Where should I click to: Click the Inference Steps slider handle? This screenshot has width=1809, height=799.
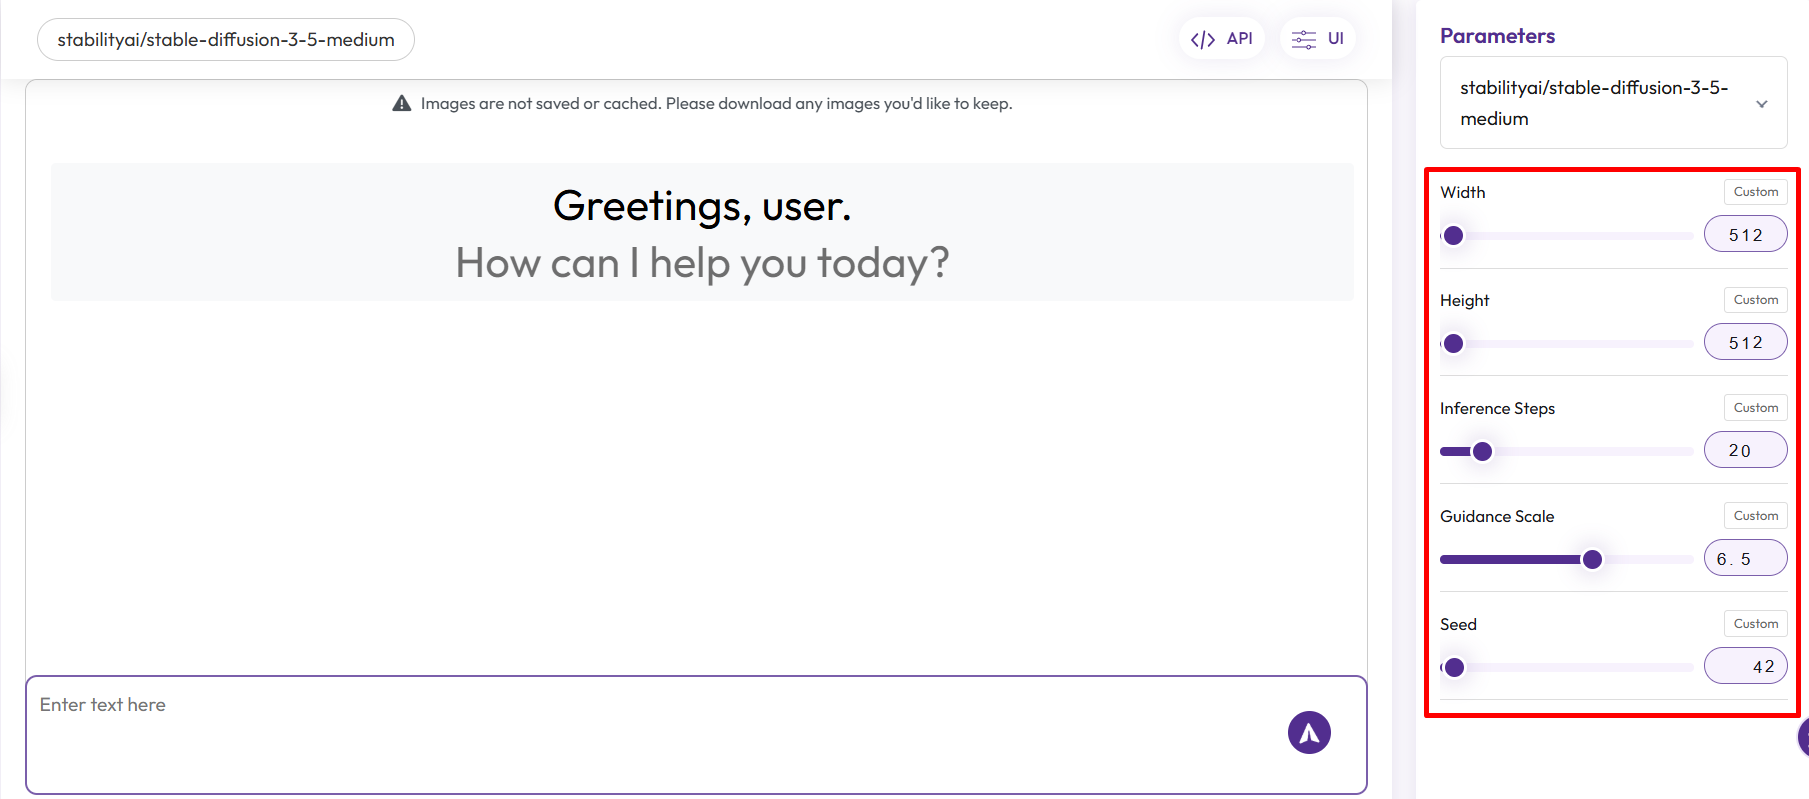coord(1483,452)
